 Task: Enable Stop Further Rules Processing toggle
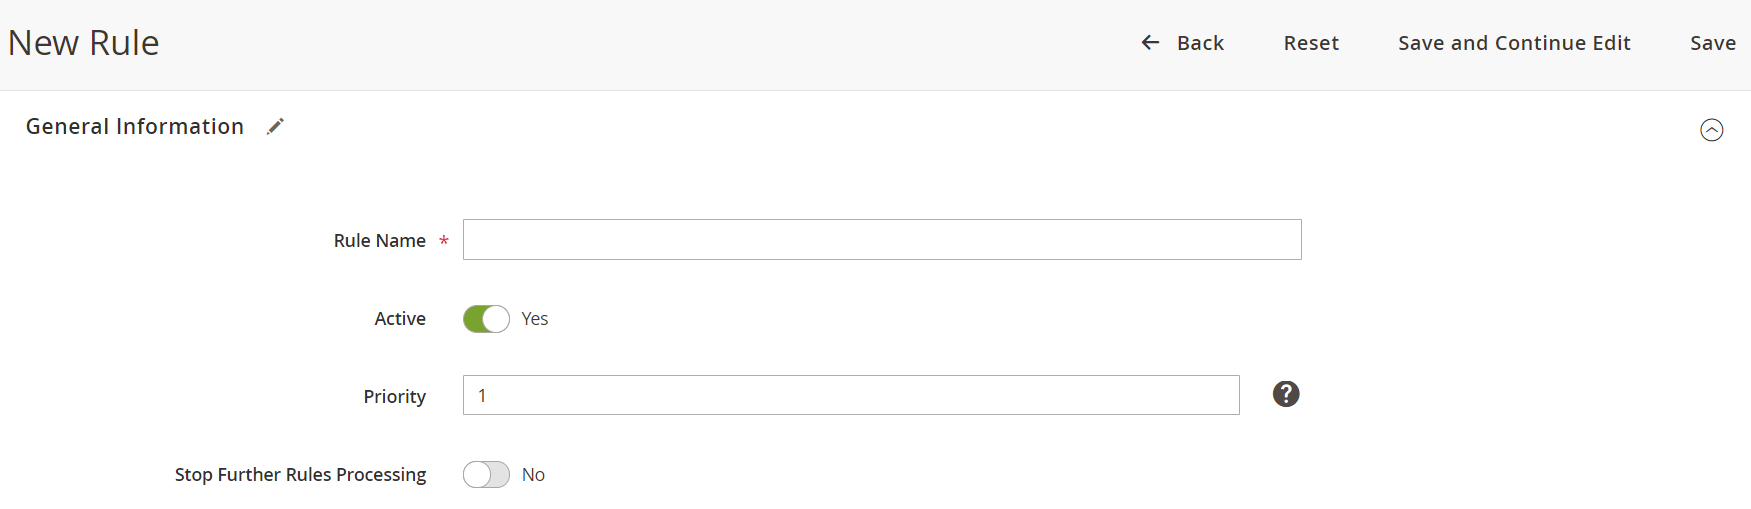coord(486,475)
